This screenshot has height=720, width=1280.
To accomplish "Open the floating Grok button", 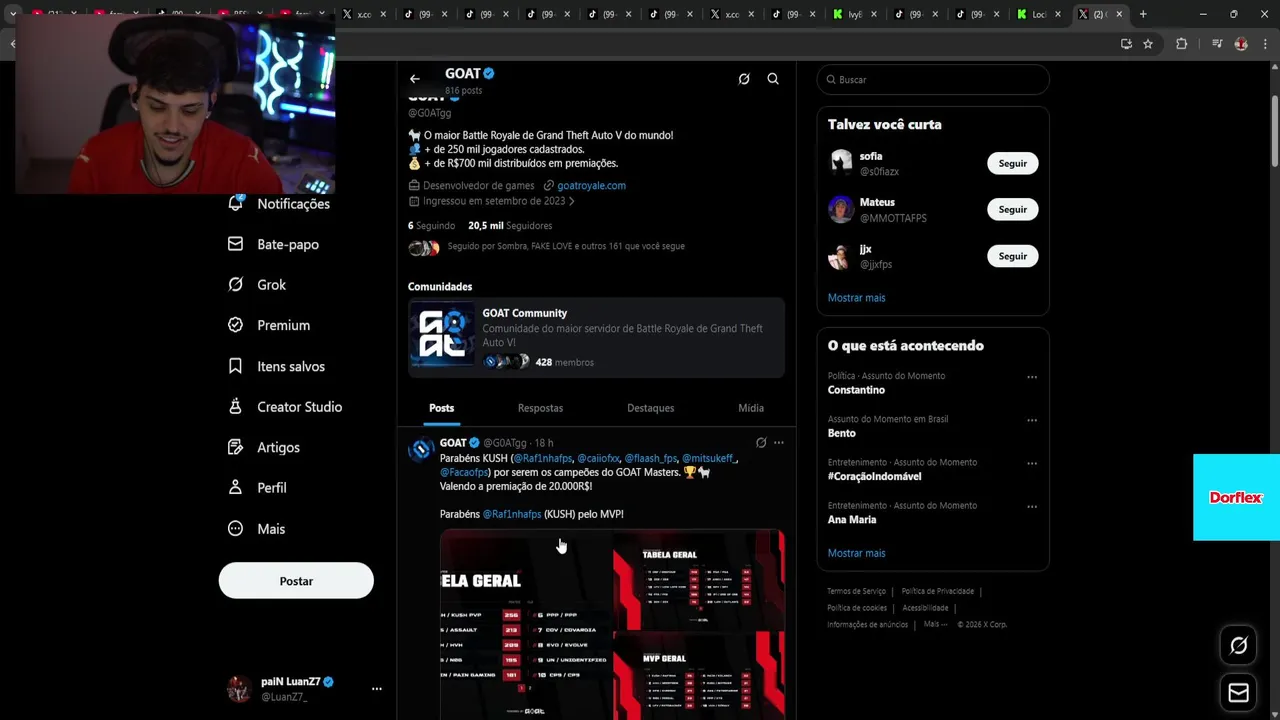I will coord(1238,646).
